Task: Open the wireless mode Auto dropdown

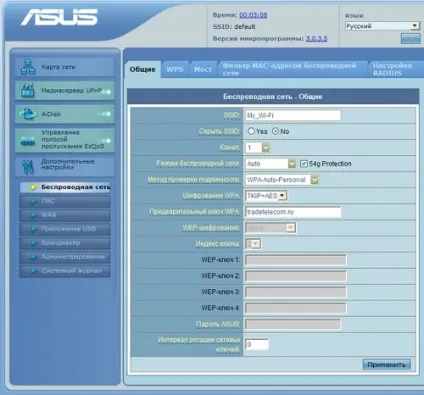Action: 271,164
